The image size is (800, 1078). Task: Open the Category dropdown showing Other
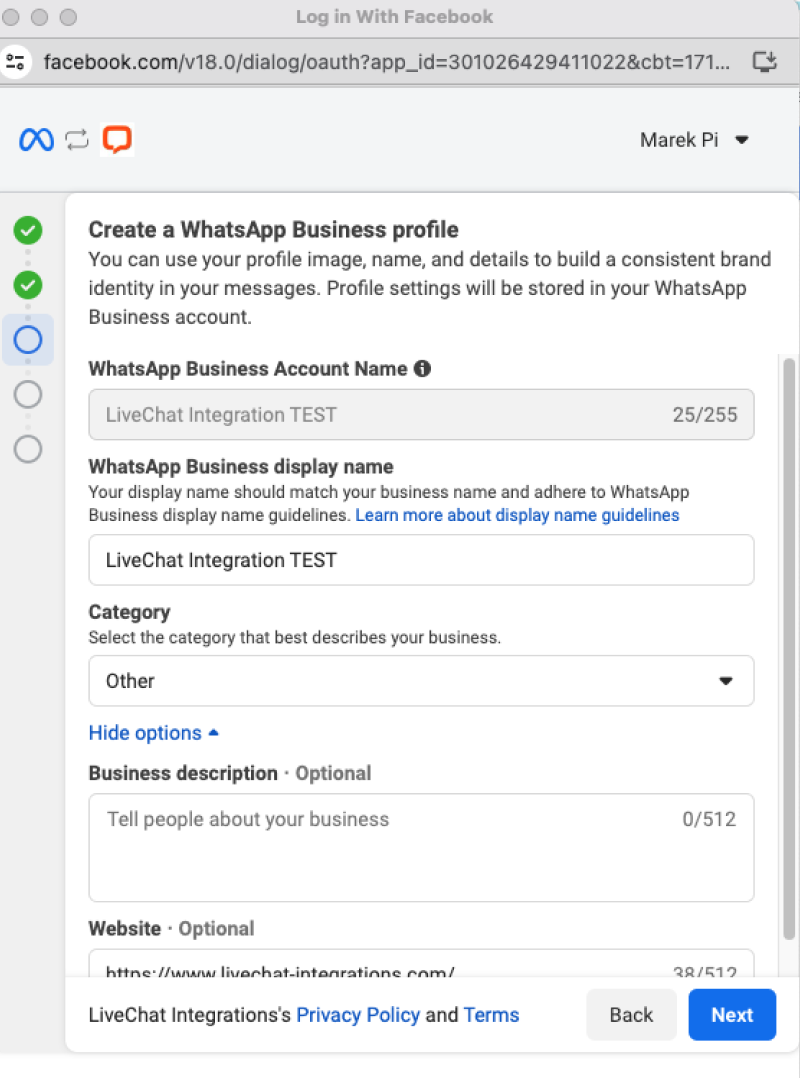pyautogui.click(x=421, y=681)
